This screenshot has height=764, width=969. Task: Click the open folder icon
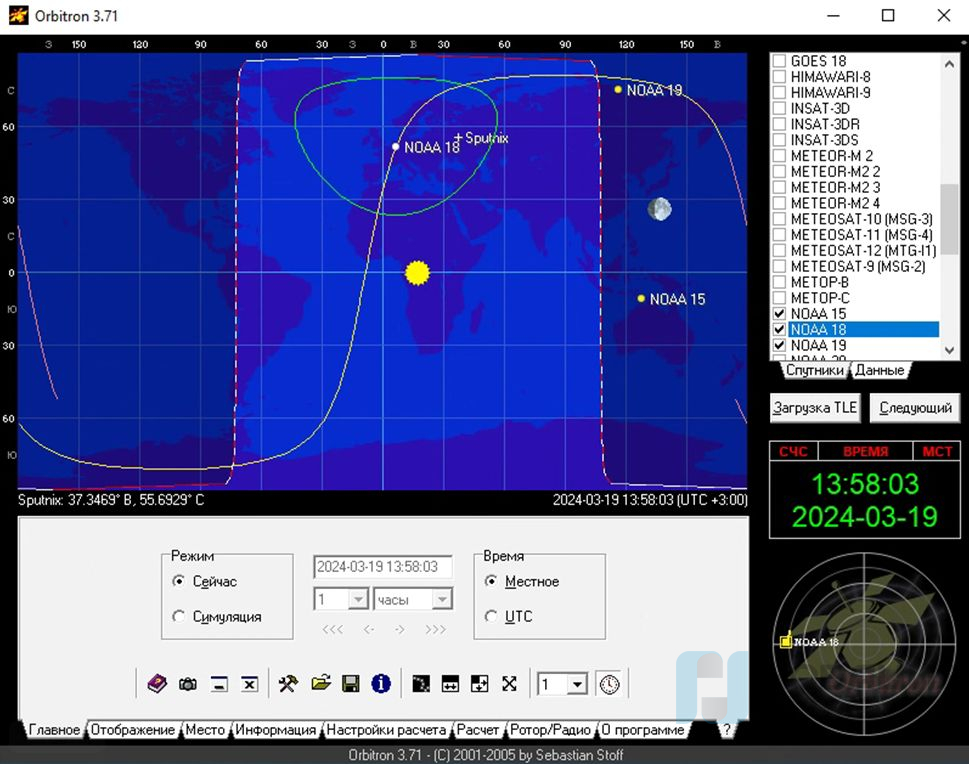click(320, 684)
